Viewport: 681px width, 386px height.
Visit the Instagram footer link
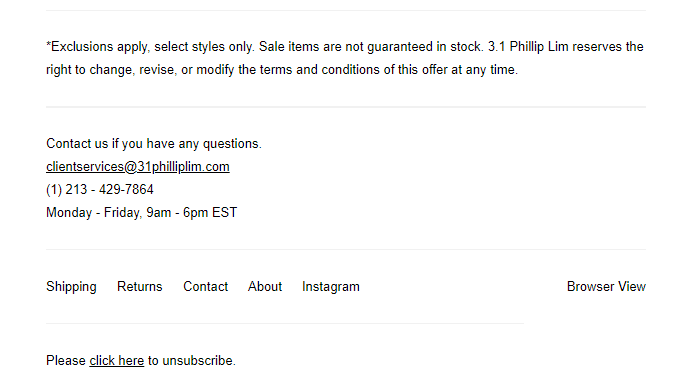click(331, 287)
